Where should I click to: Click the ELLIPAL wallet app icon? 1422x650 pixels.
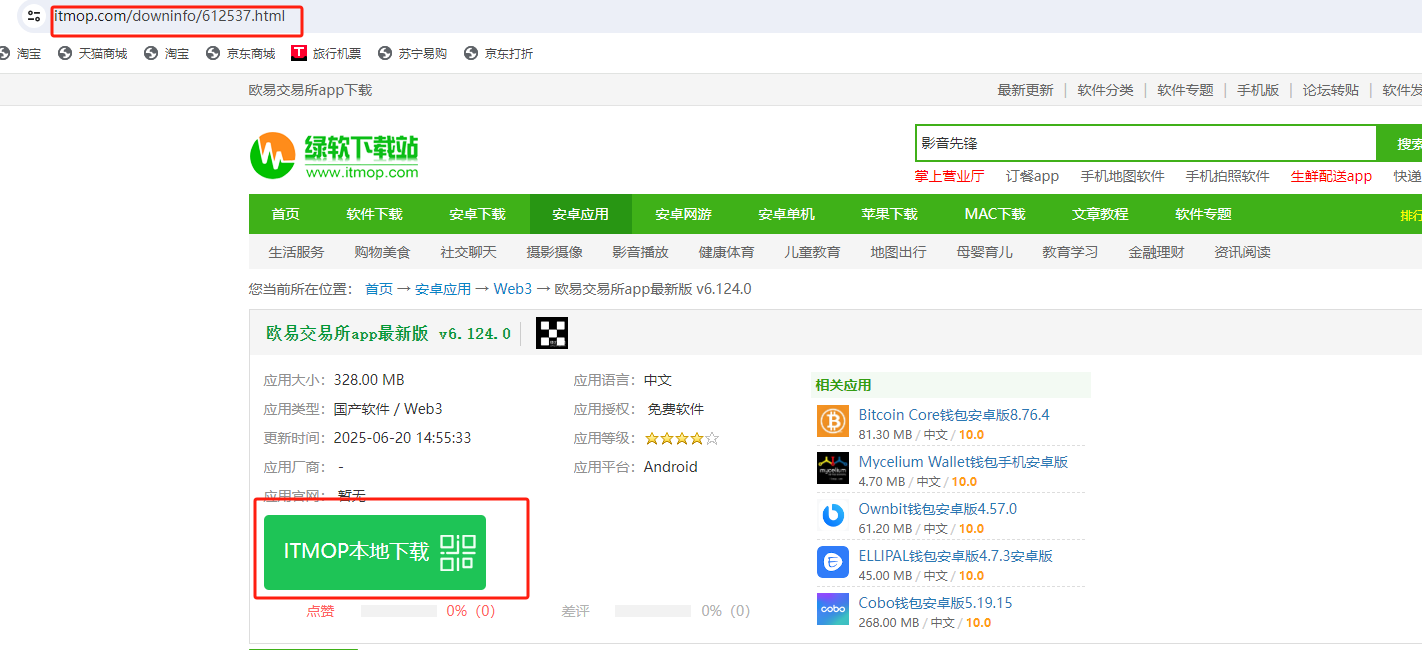pyautogui.click(x=832, y=563)
